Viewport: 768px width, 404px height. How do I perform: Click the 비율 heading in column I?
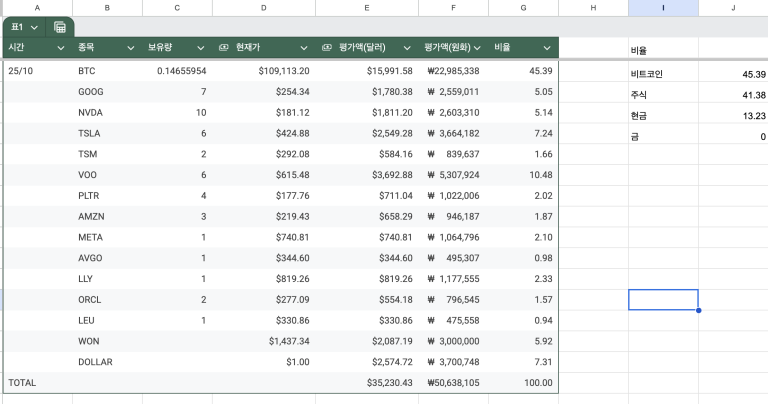[x=663, y=50]
